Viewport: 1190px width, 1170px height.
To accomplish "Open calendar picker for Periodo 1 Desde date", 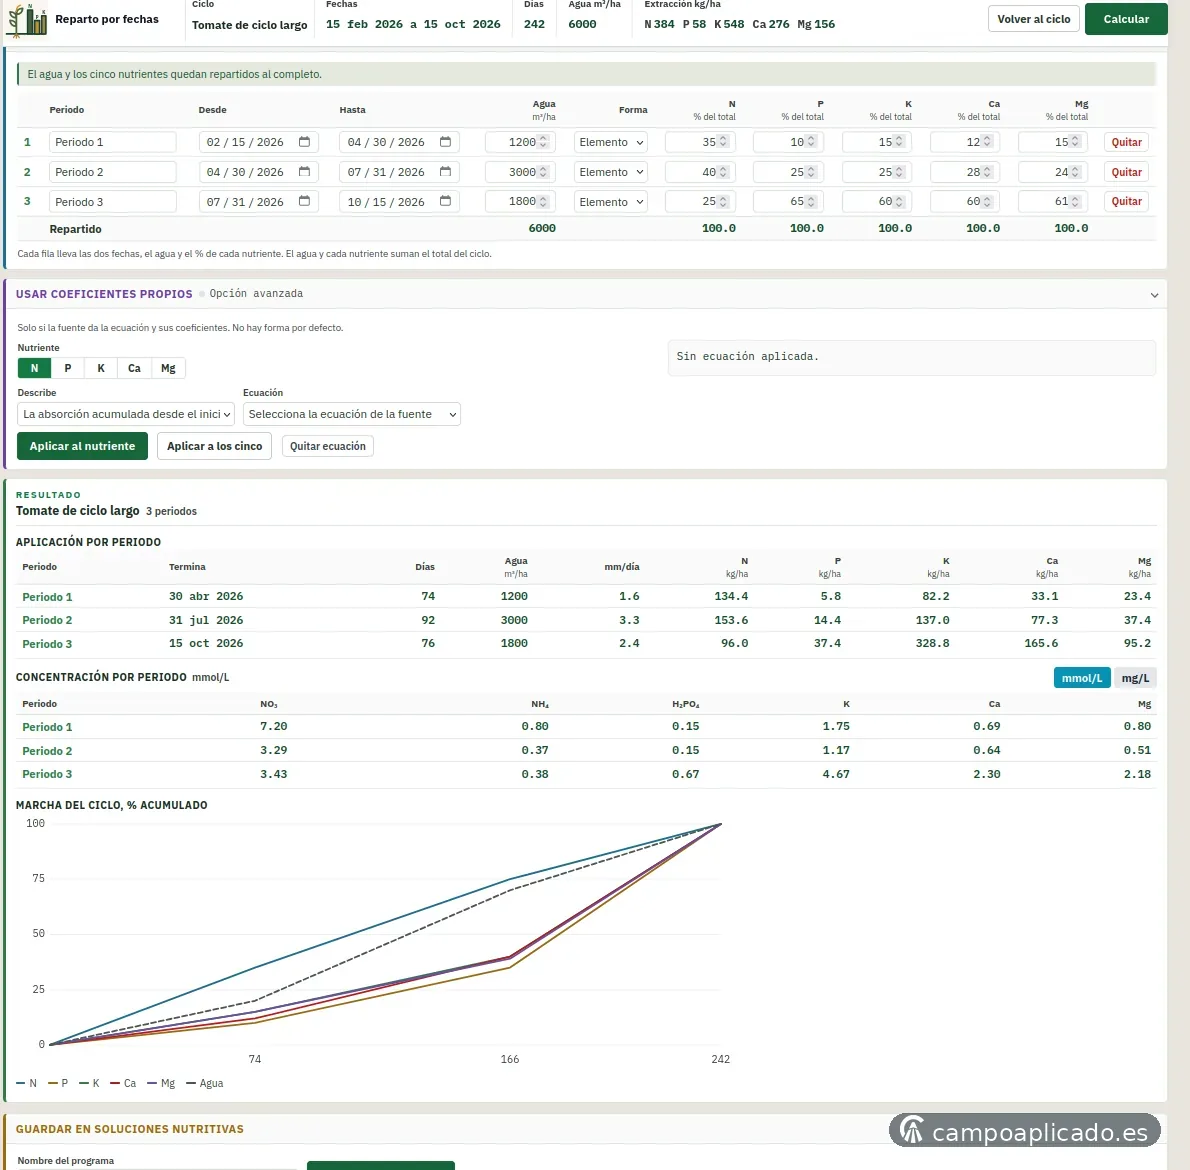I will coord(304,142).
